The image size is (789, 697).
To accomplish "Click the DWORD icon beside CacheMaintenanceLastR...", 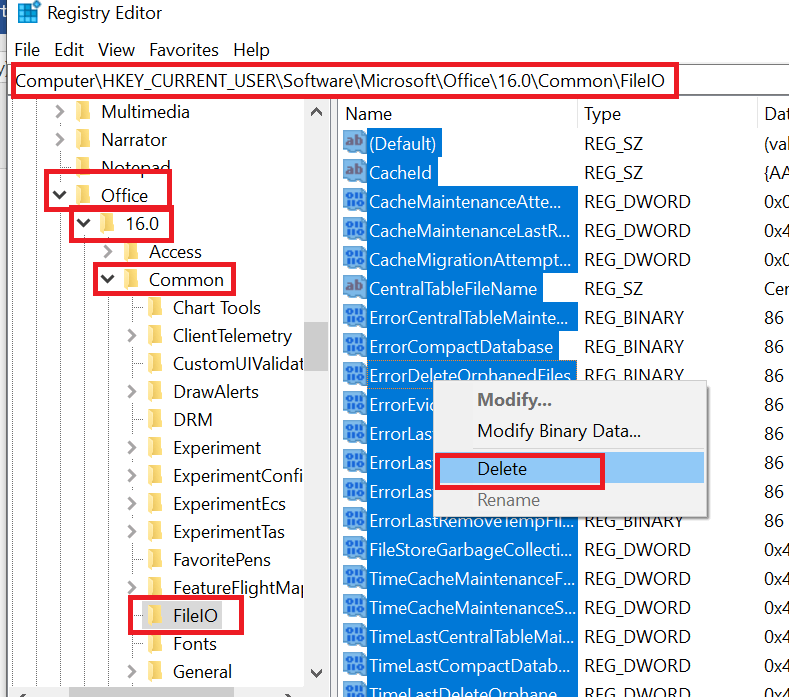I will 355,229.
